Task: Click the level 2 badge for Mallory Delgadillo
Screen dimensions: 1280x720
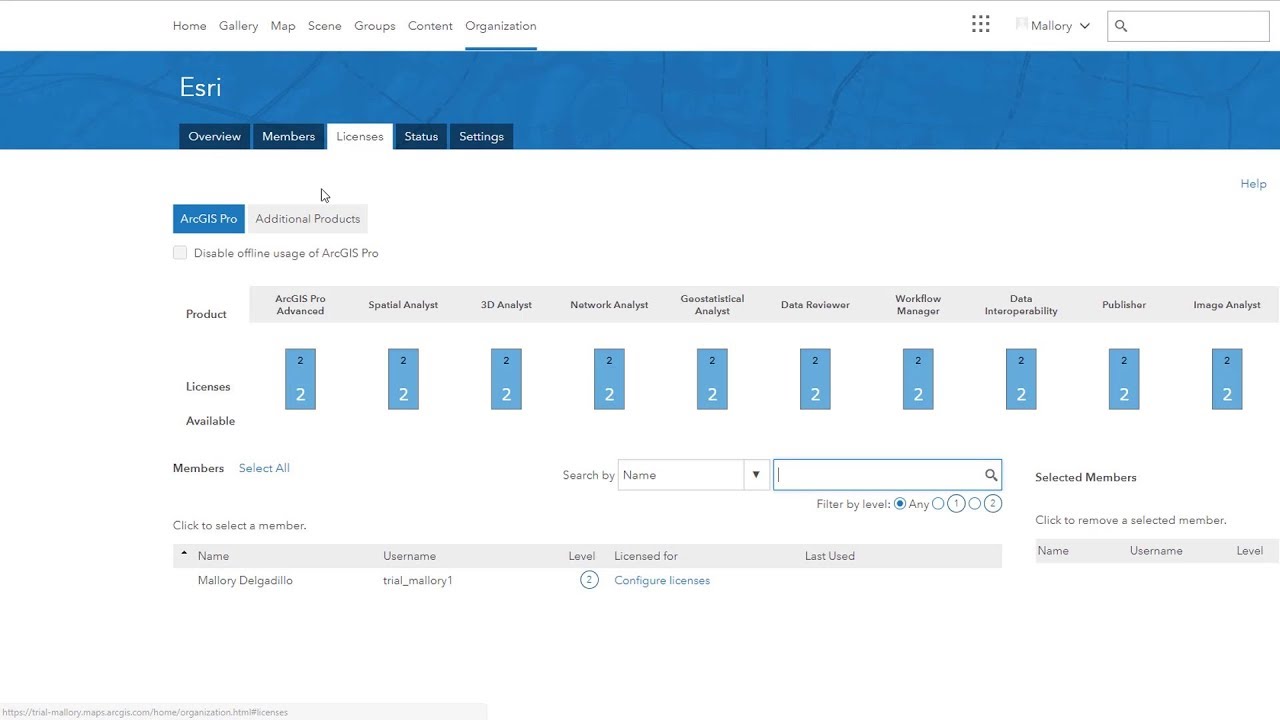Action: [x=589, y=580]
